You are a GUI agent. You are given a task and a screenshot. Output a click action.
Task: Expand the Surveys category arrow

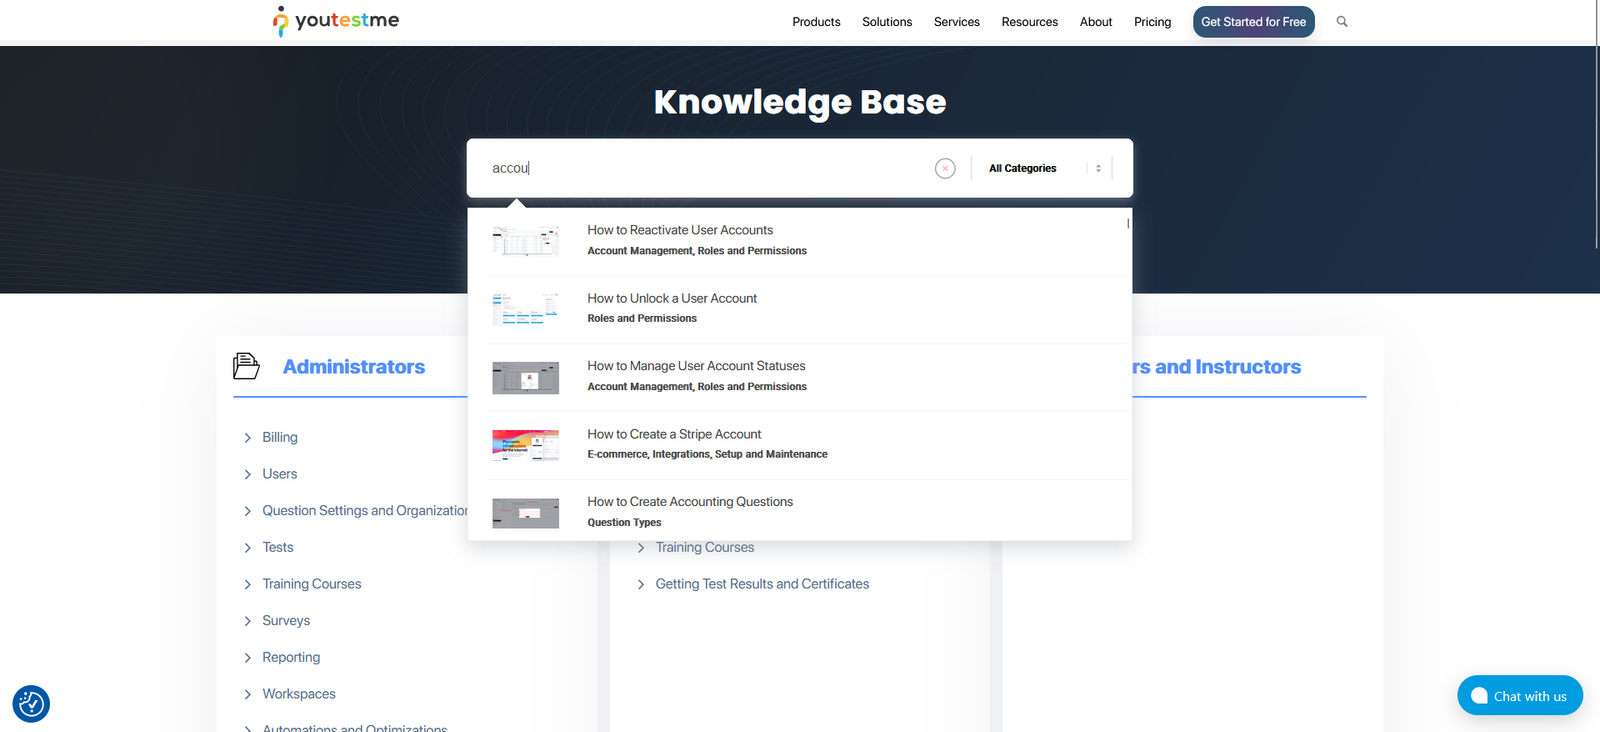[248, 621]
